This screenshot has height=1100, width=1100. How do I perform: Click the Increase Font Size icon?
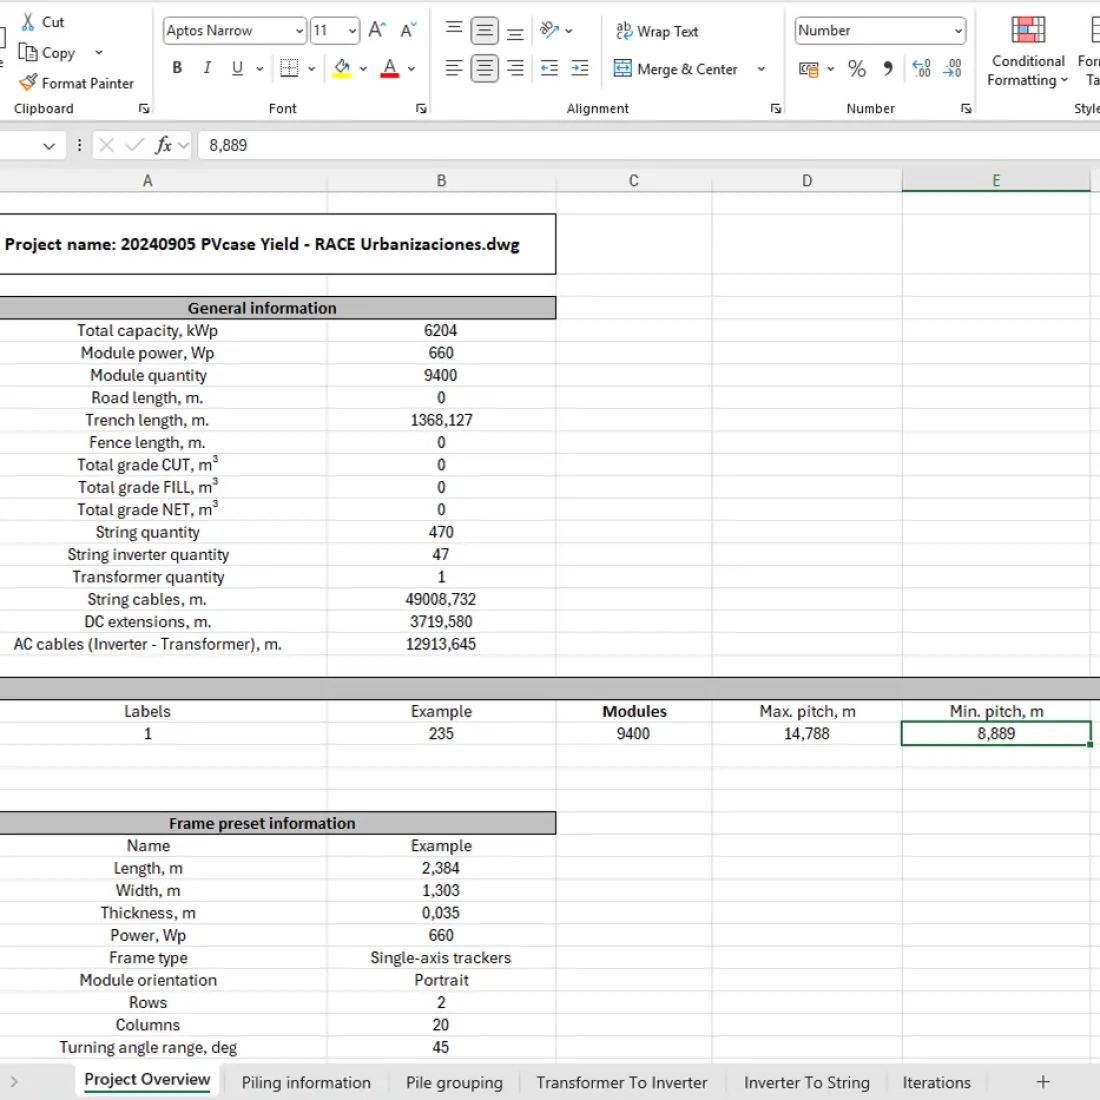coord(376,30)
